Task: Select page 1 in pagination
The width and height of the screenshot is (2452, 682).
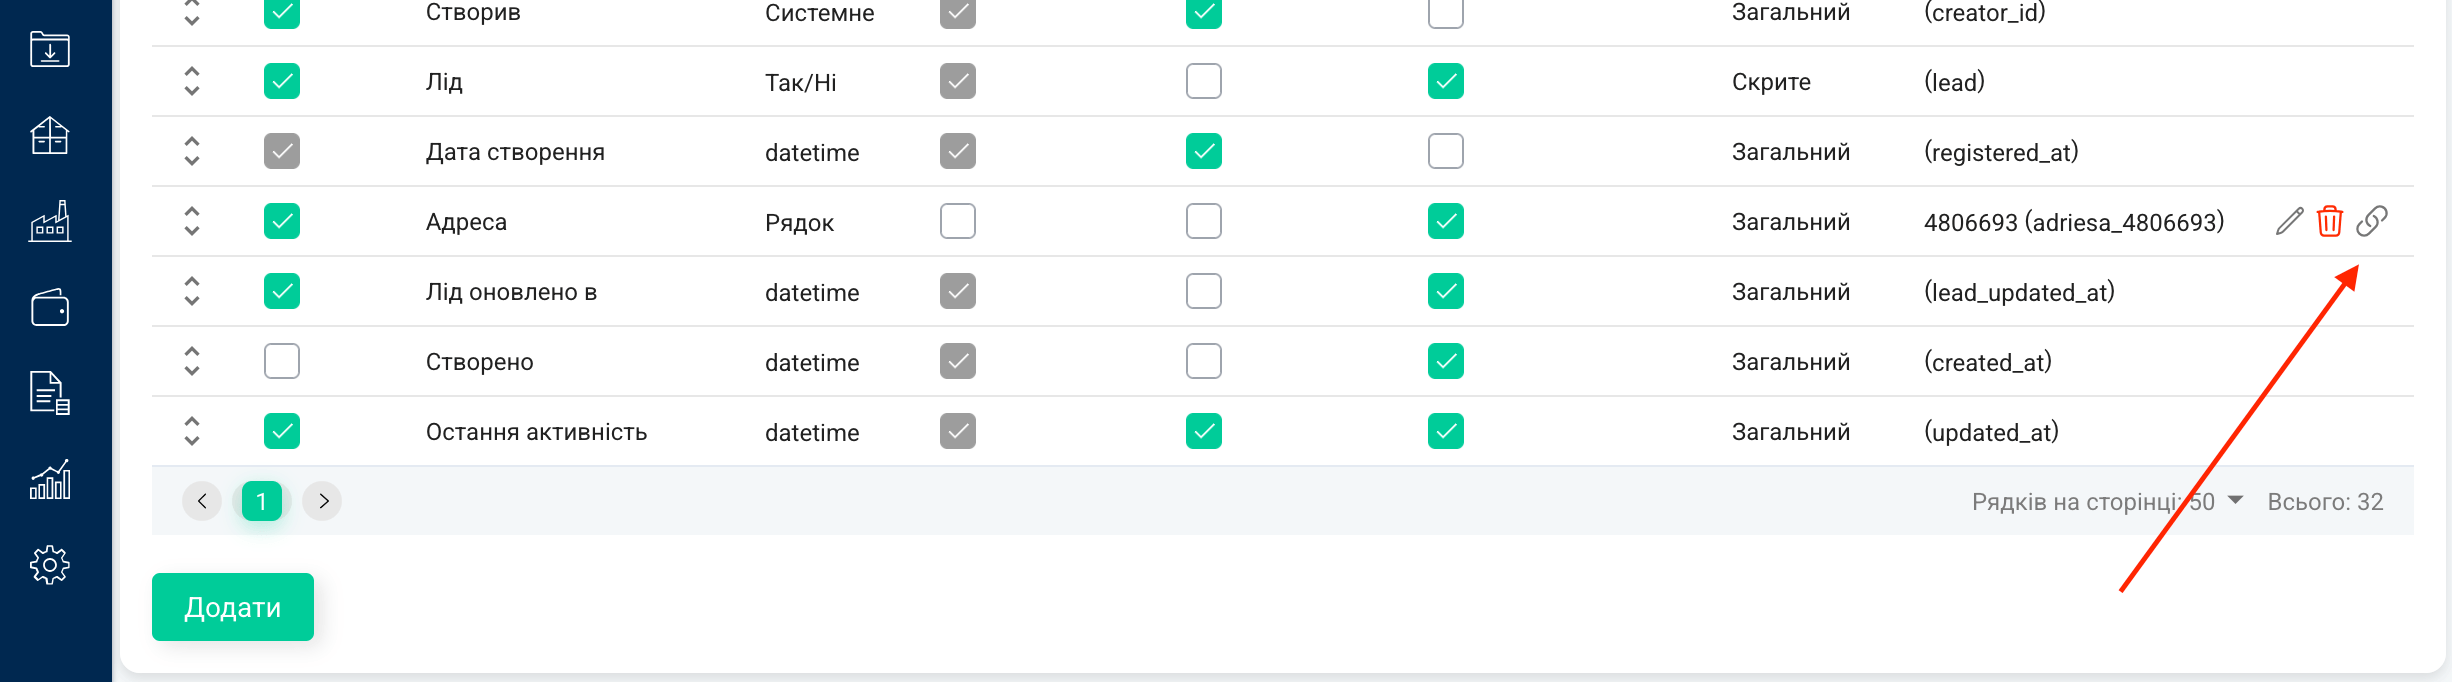Action: (262, 501)
